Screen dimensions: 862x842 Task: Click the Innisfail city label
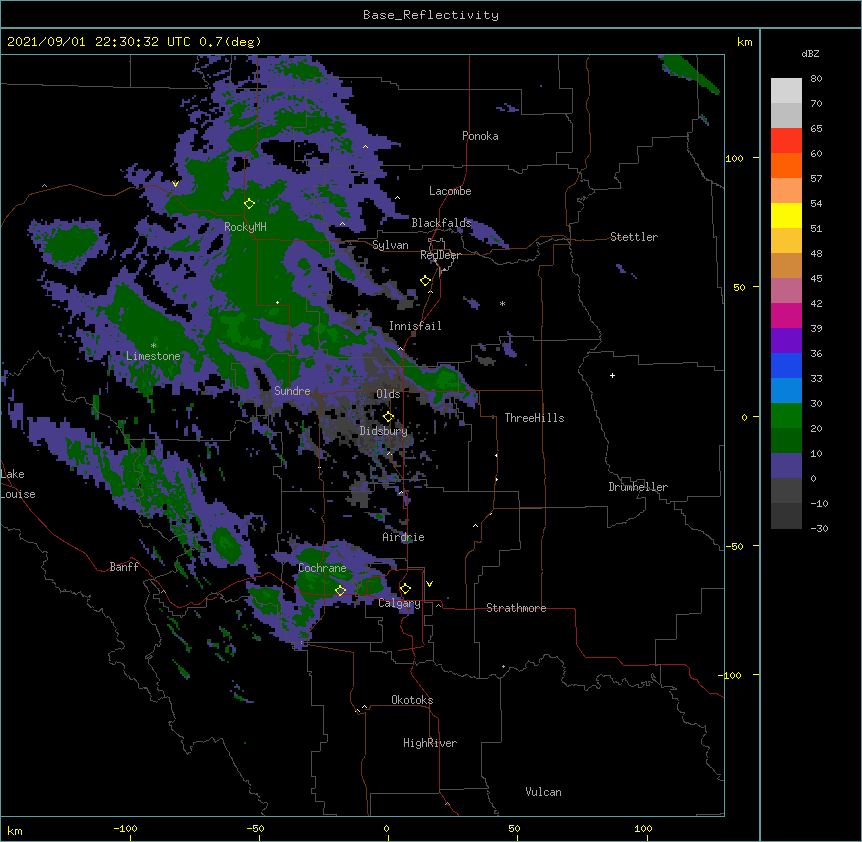415,326
